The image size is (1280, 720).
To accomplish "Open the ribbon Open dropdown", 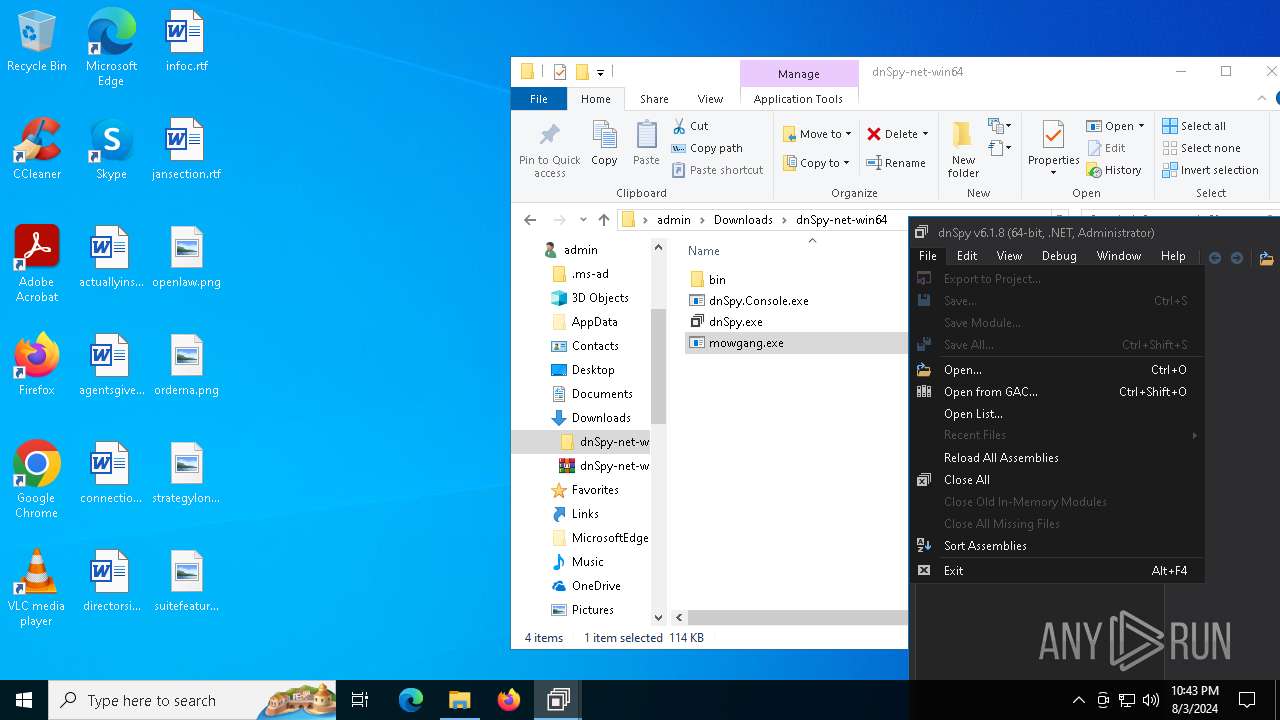I will pyautogui.click(x=1115, y=126).
